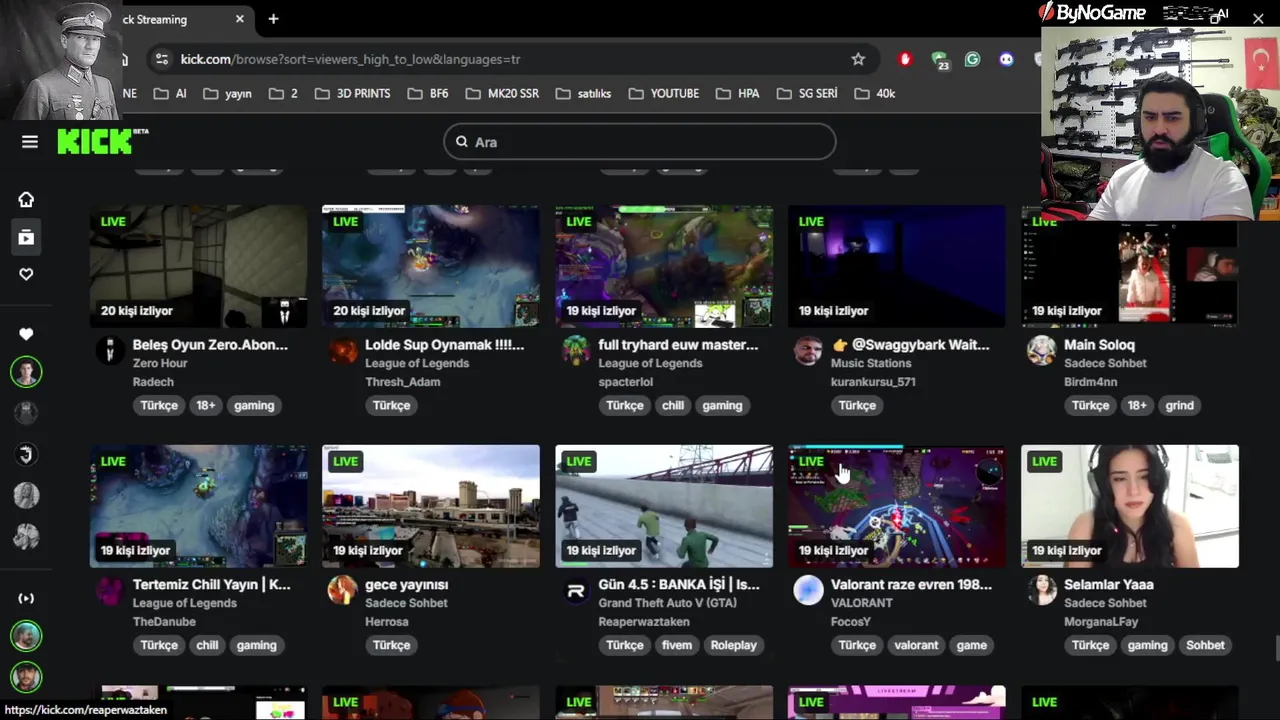Open the VALORANT category link
Viewport: 1280px width, 720px height.
[x=862, y=603]
